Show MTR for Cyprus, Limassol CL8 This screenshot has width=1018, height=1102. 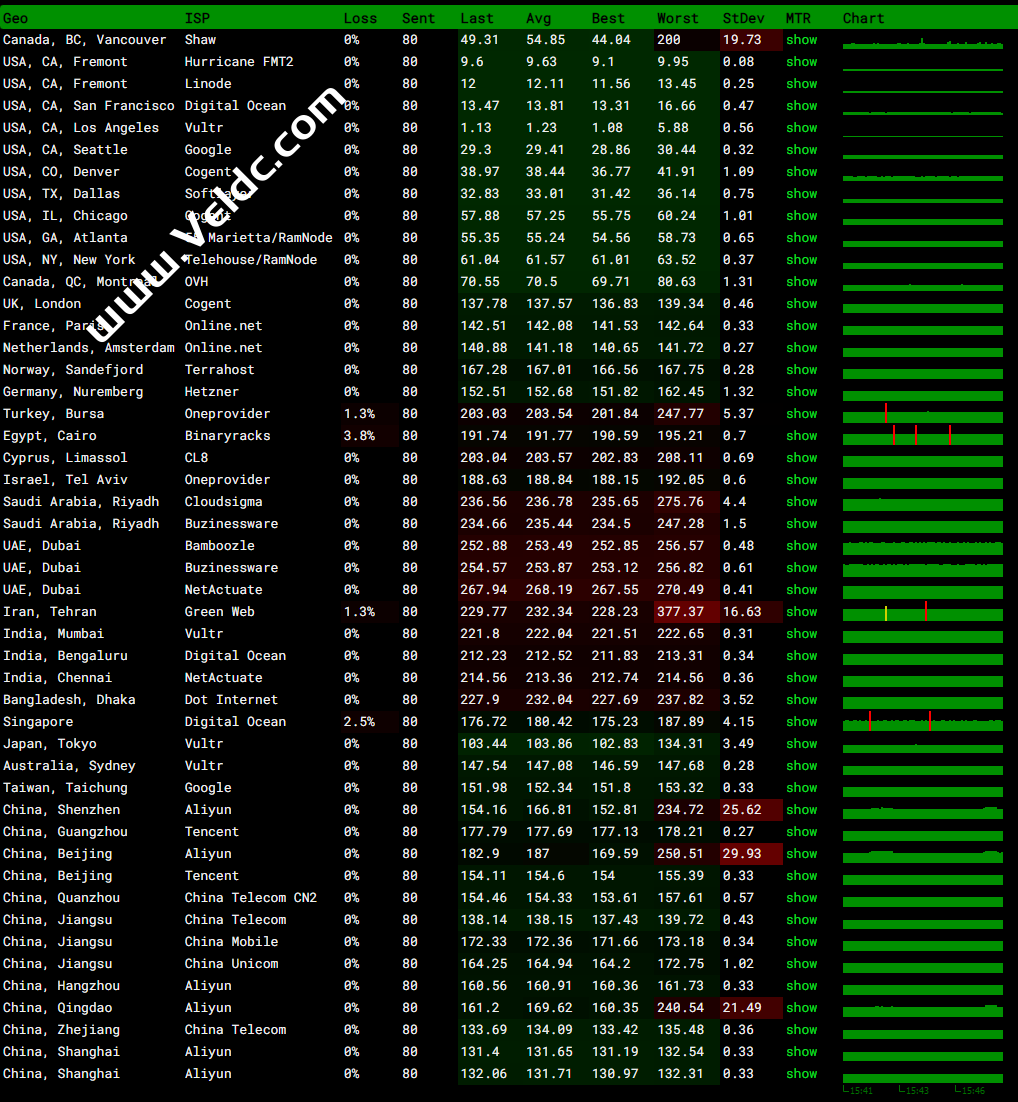tap(801, 458)
